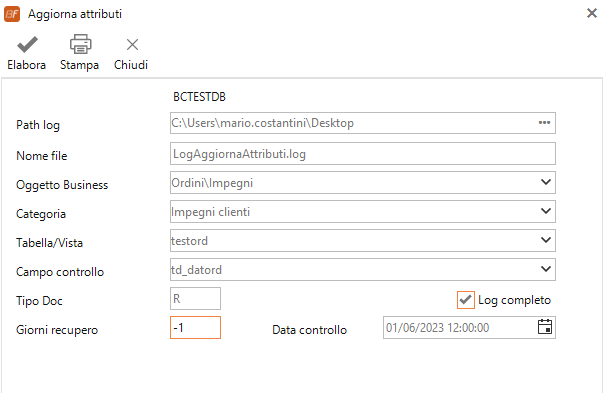
Task: Expand the Oggetto Business dropdown
Action: 545,182
